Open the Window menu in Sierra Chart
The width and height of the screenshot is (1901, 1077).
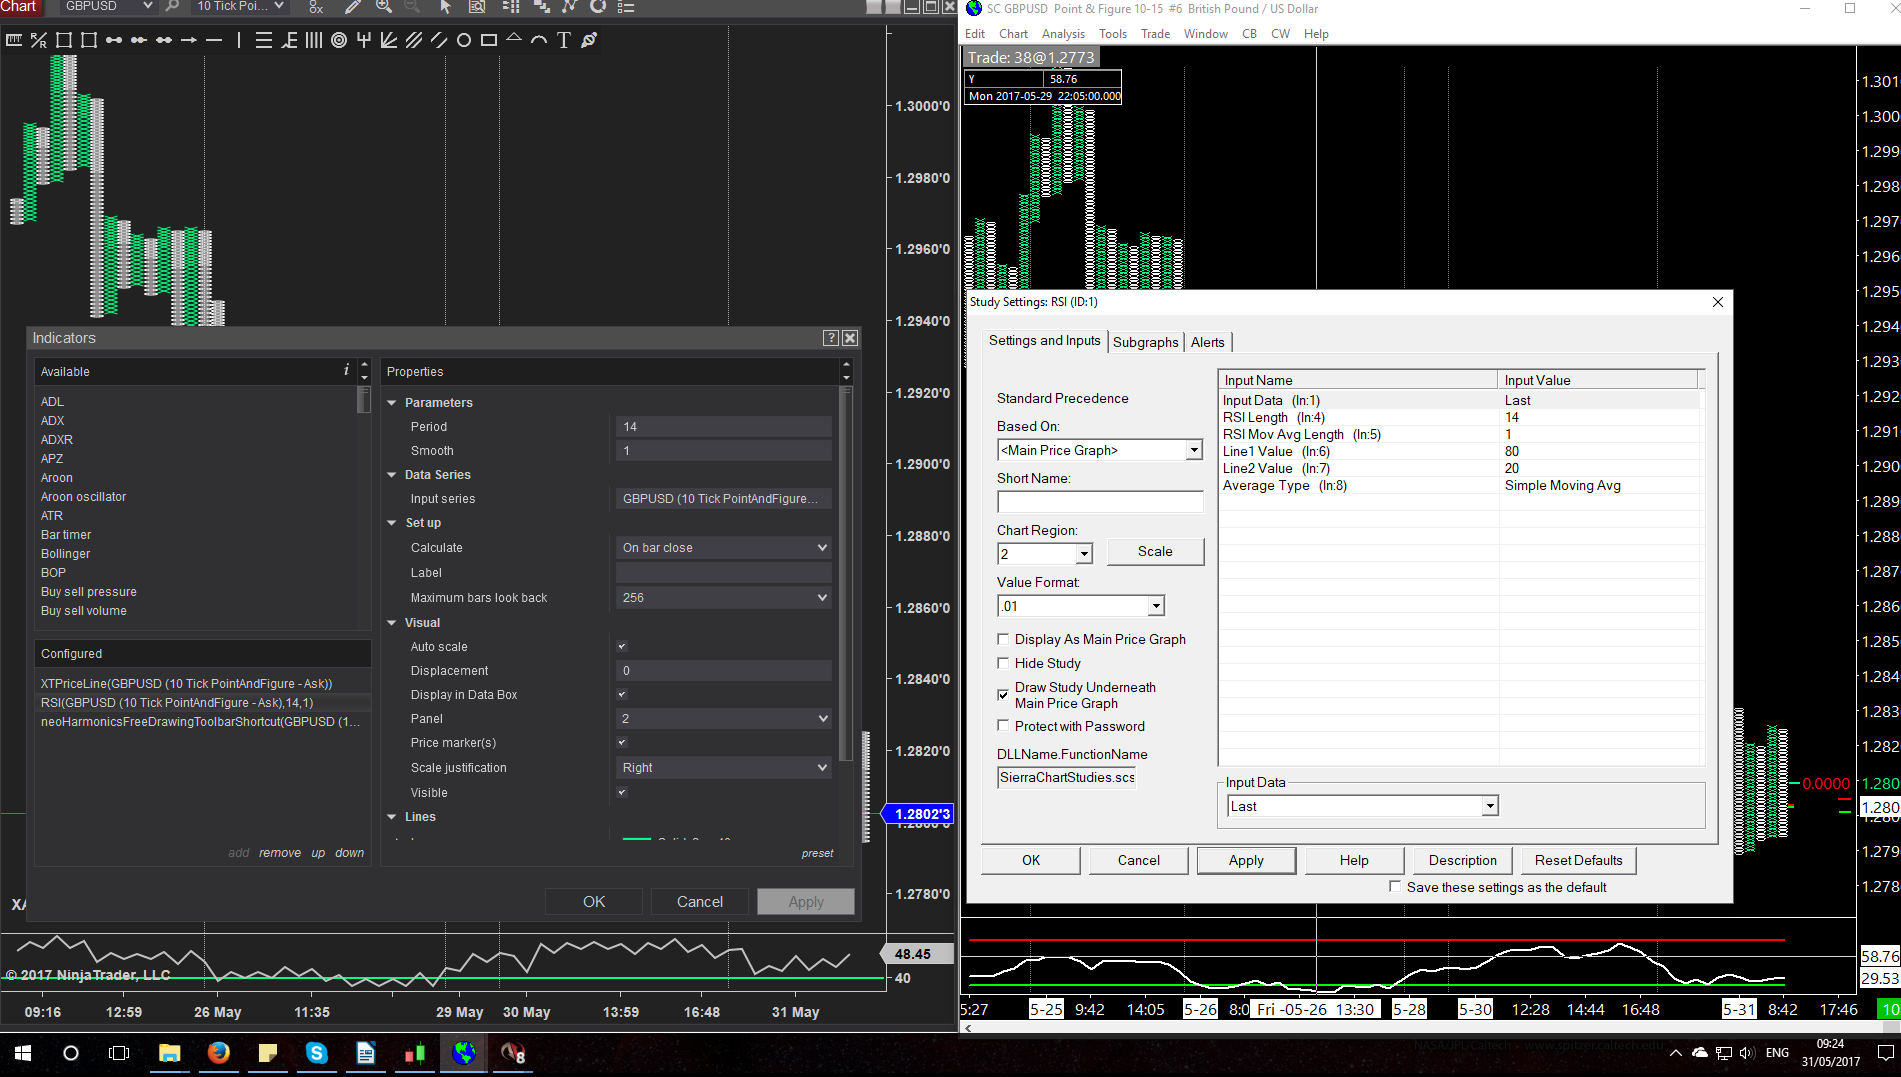pos(1205,34)
